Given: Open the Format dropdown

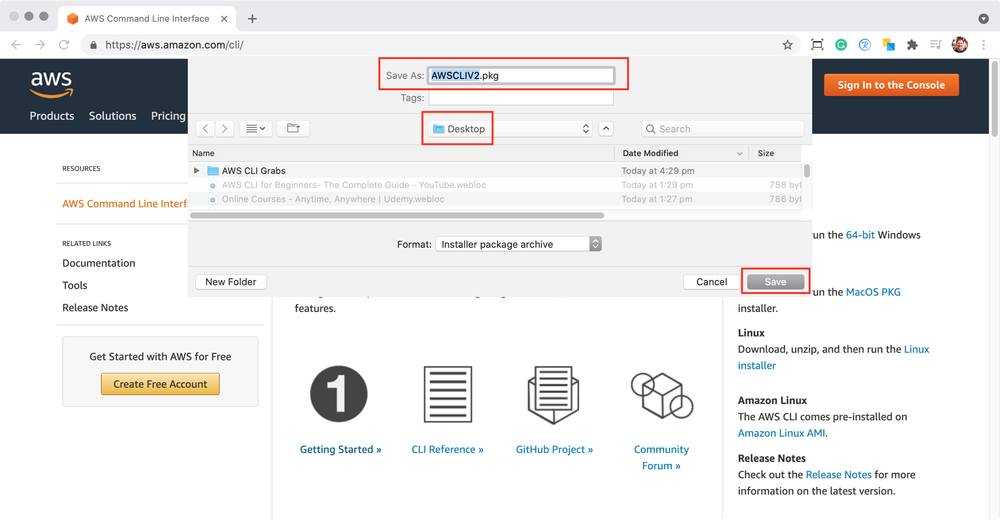Looking at the screenshot, I should click(518, 244).
